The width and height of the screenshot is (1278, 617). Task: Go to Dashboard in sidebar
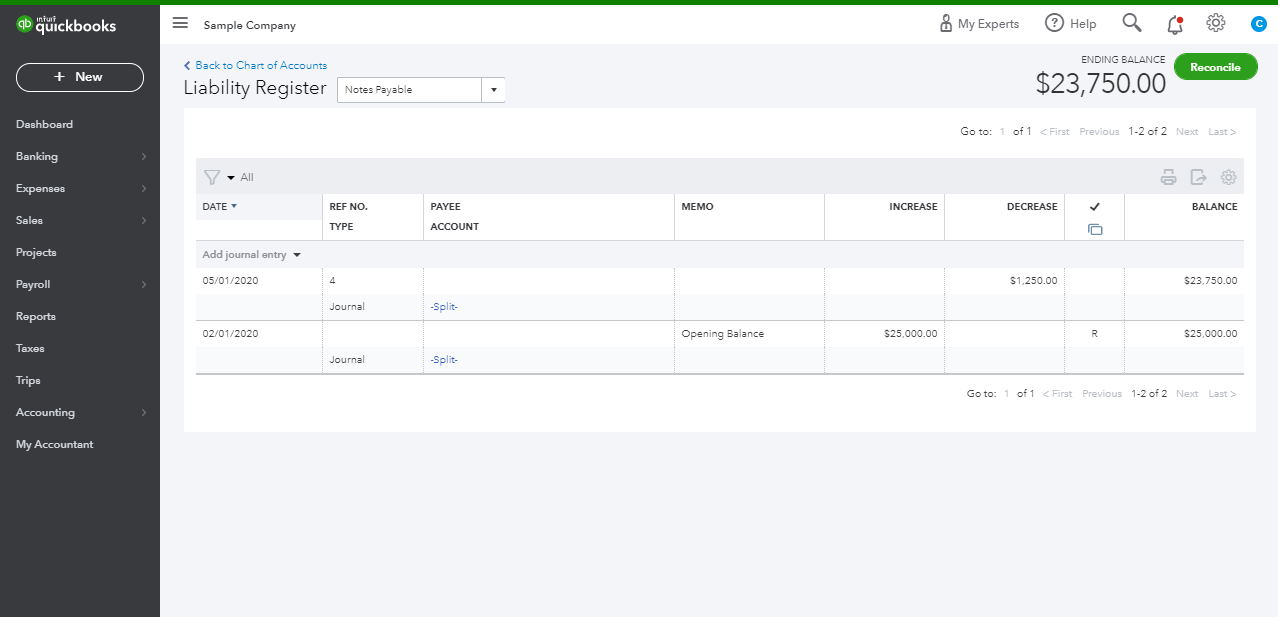(x=45, y=125)
